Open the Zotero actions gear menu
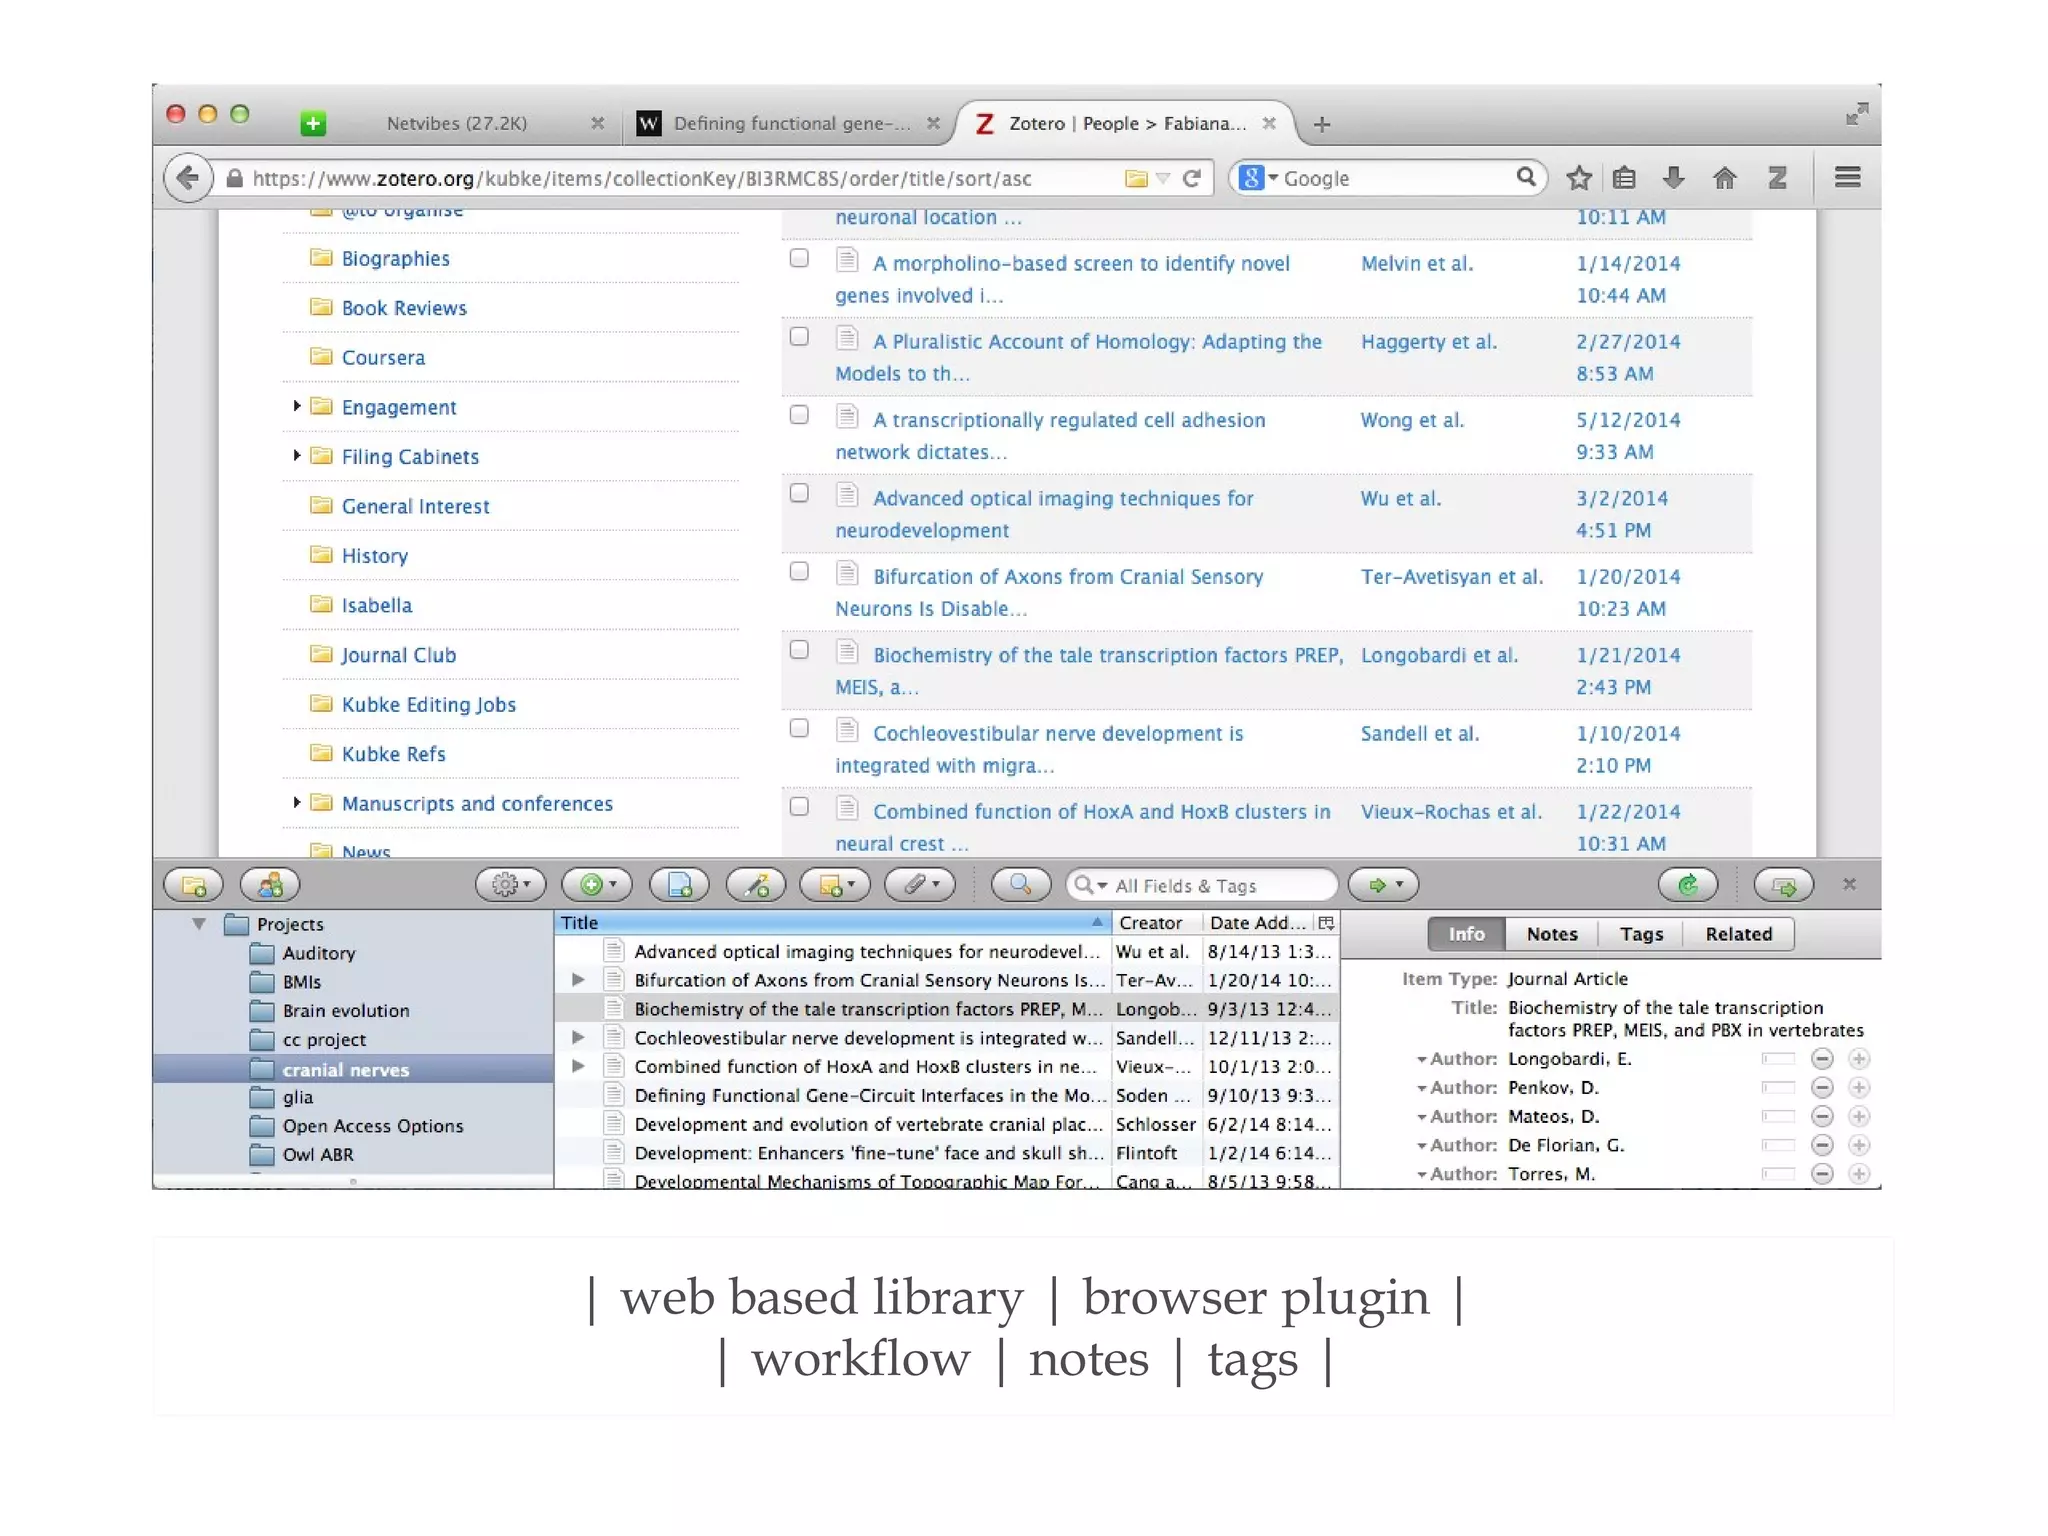This screenshot has width=2048, height=1536. (x=510, y=885)
